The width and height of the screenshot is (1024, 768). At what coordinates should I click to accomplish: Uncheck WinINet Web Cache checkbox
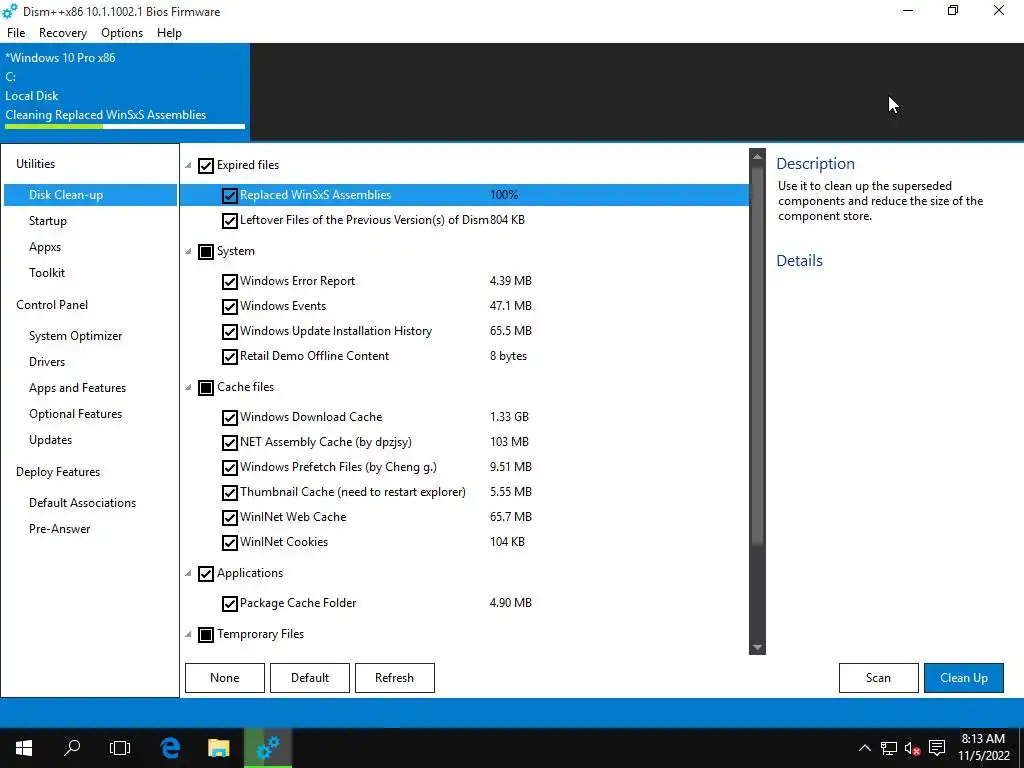pyautogui.click(x=229, y=518)
